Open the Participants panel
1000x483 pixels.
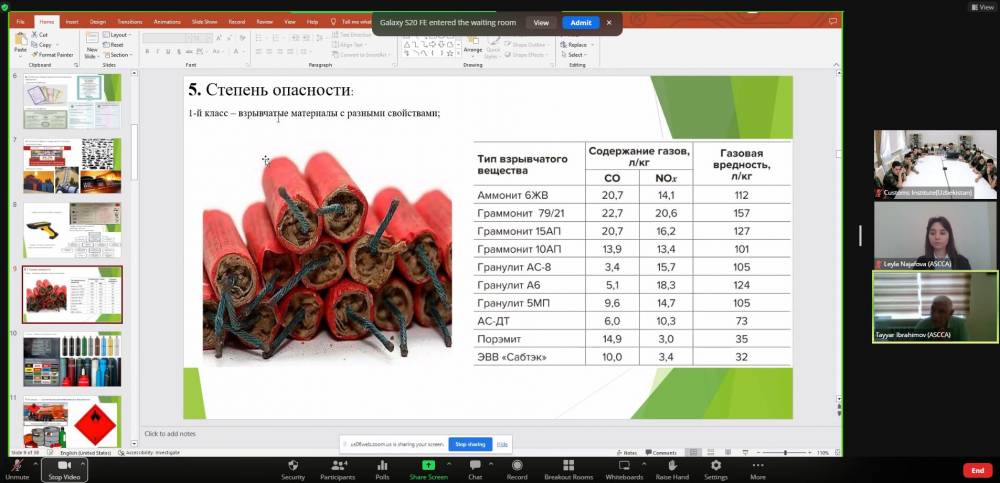click(x=338, y=470)
